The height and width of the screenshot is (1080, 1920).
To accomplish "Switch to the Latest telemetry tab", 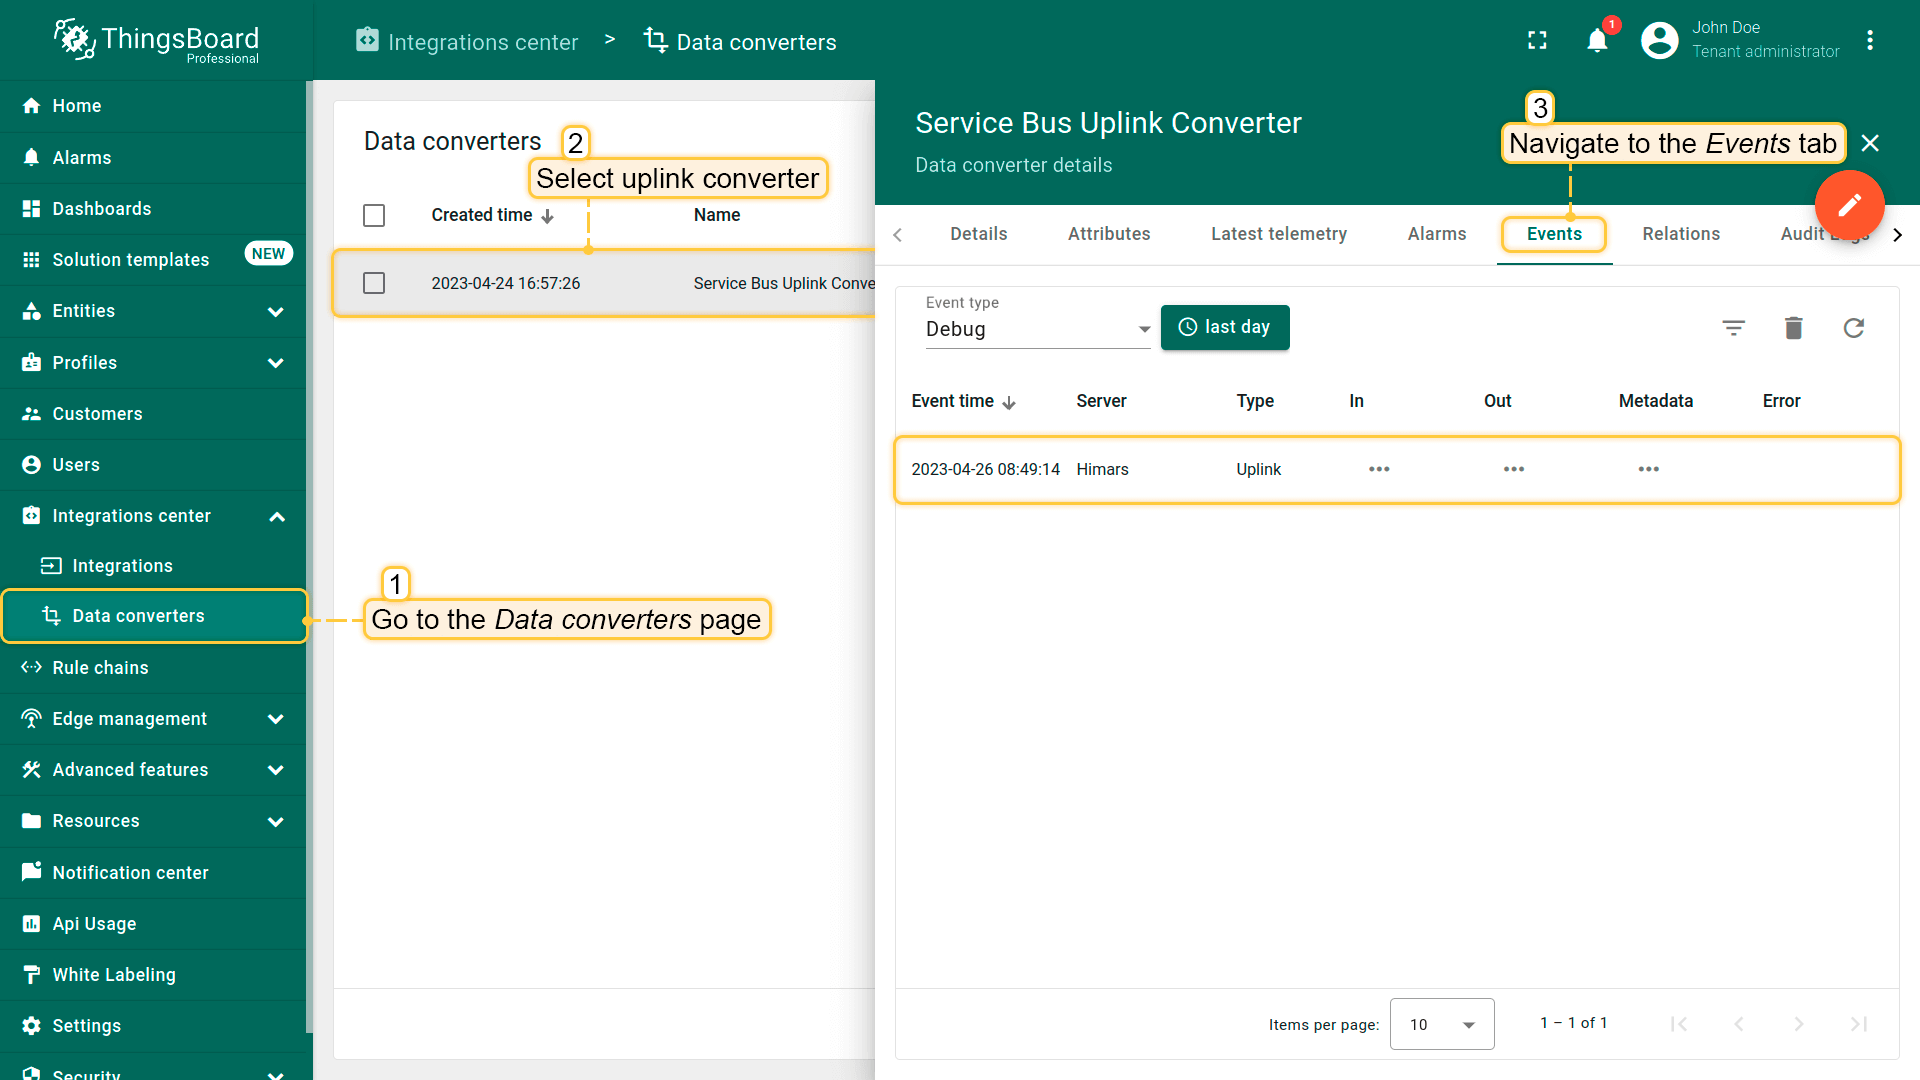I will click(1278, 234).
